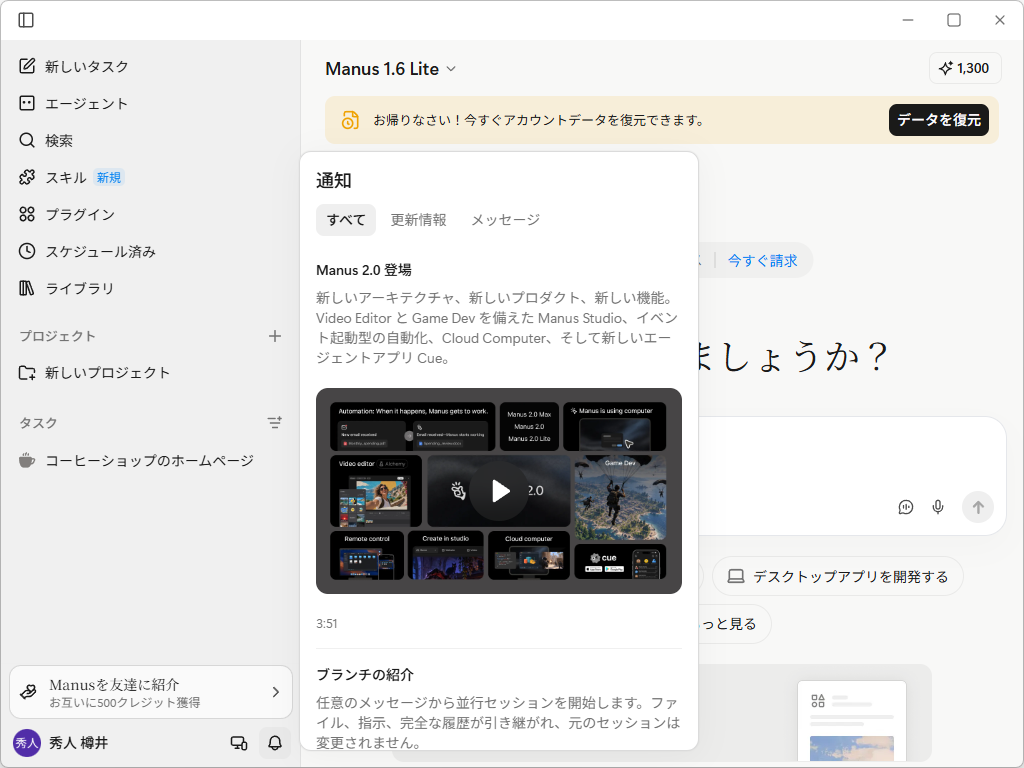Click the voice chat bubble icon
This screenshot has width=1024, height=768.
point(906,507)
